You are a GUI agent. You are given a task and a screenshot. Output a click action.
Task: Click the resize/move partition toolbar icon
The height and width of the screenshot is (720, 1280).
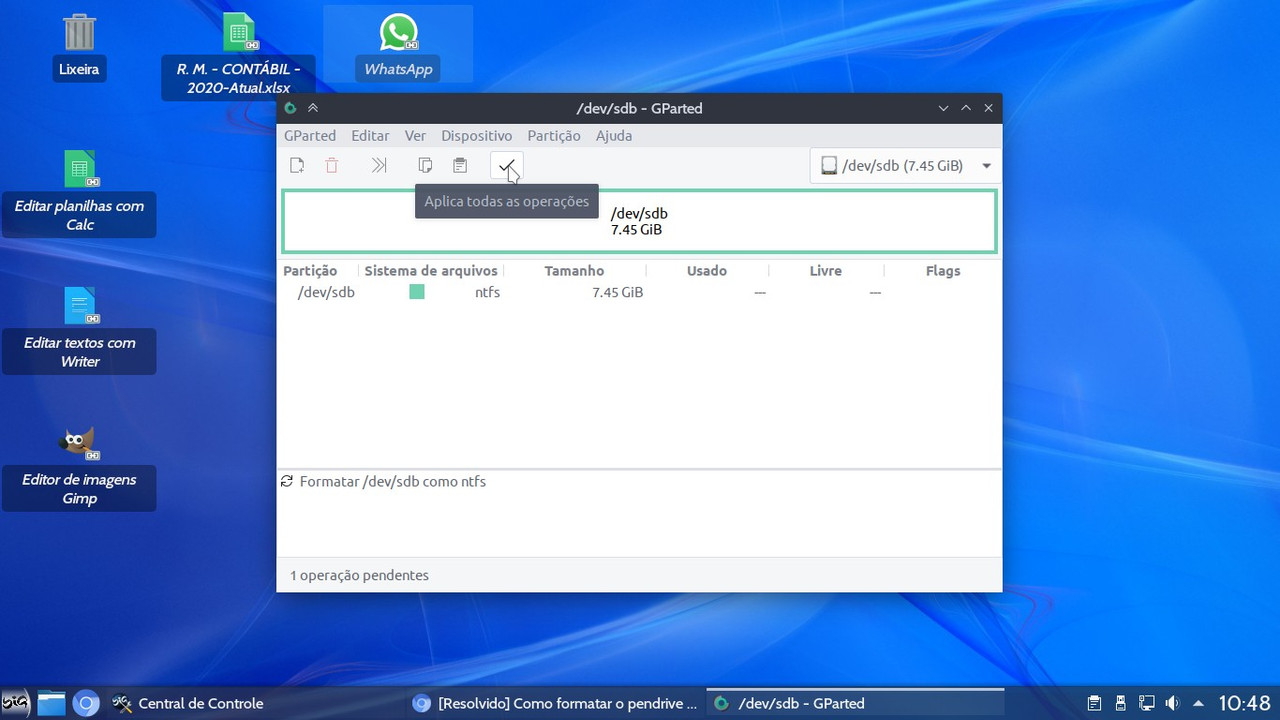click(x=378, y=166)
